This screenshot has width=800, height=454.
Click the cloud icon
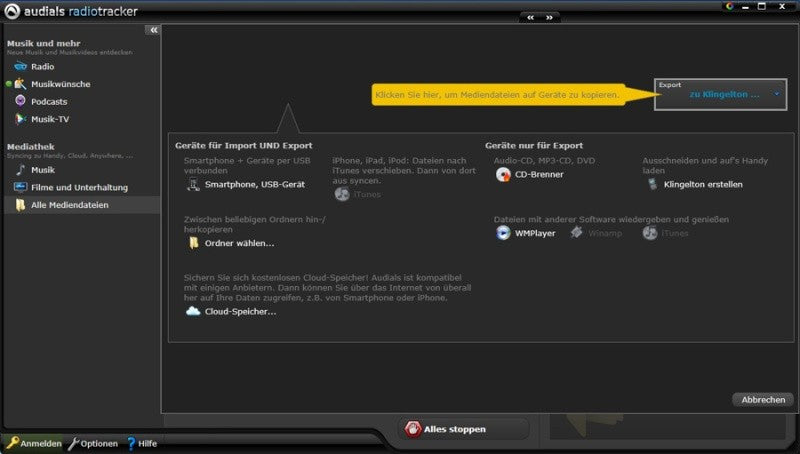point(193,311)
